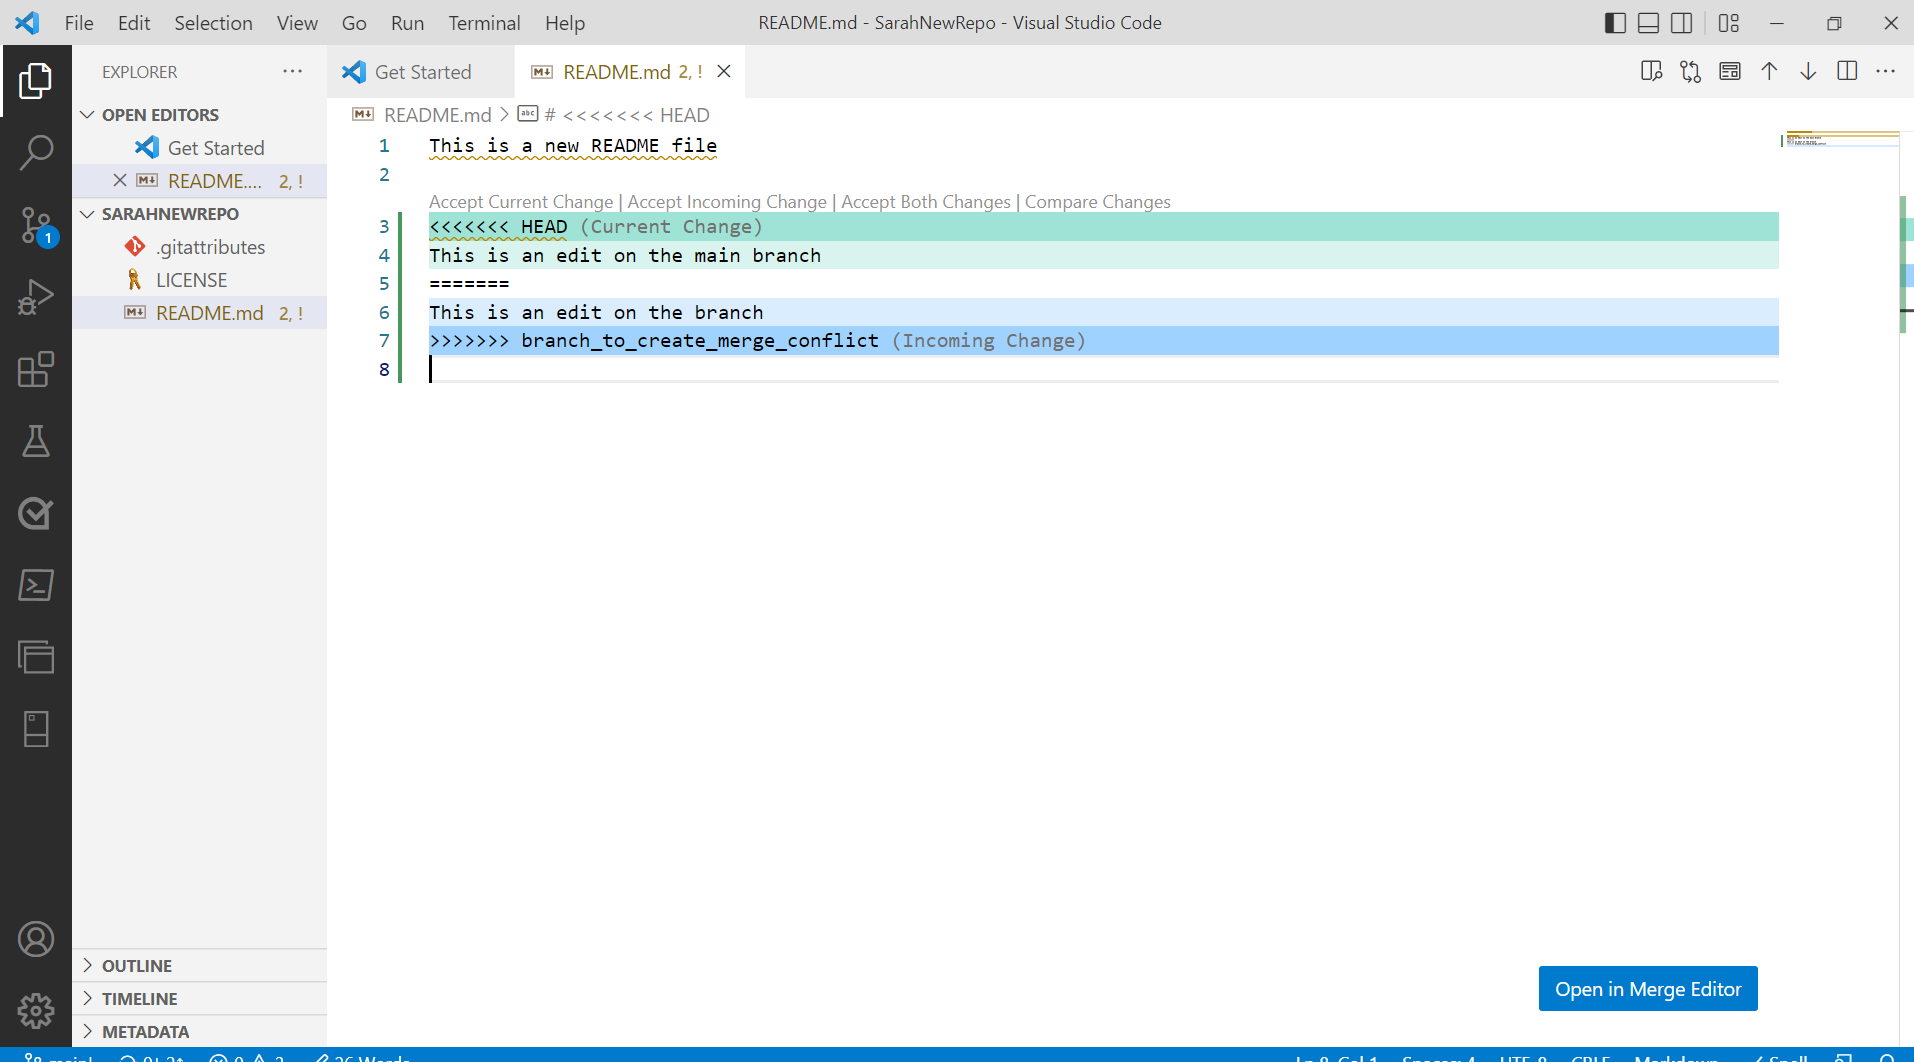Toggle the secondary sidebar visibility
Screen dimensions: 1914x1062
[x=1682, y=22]
